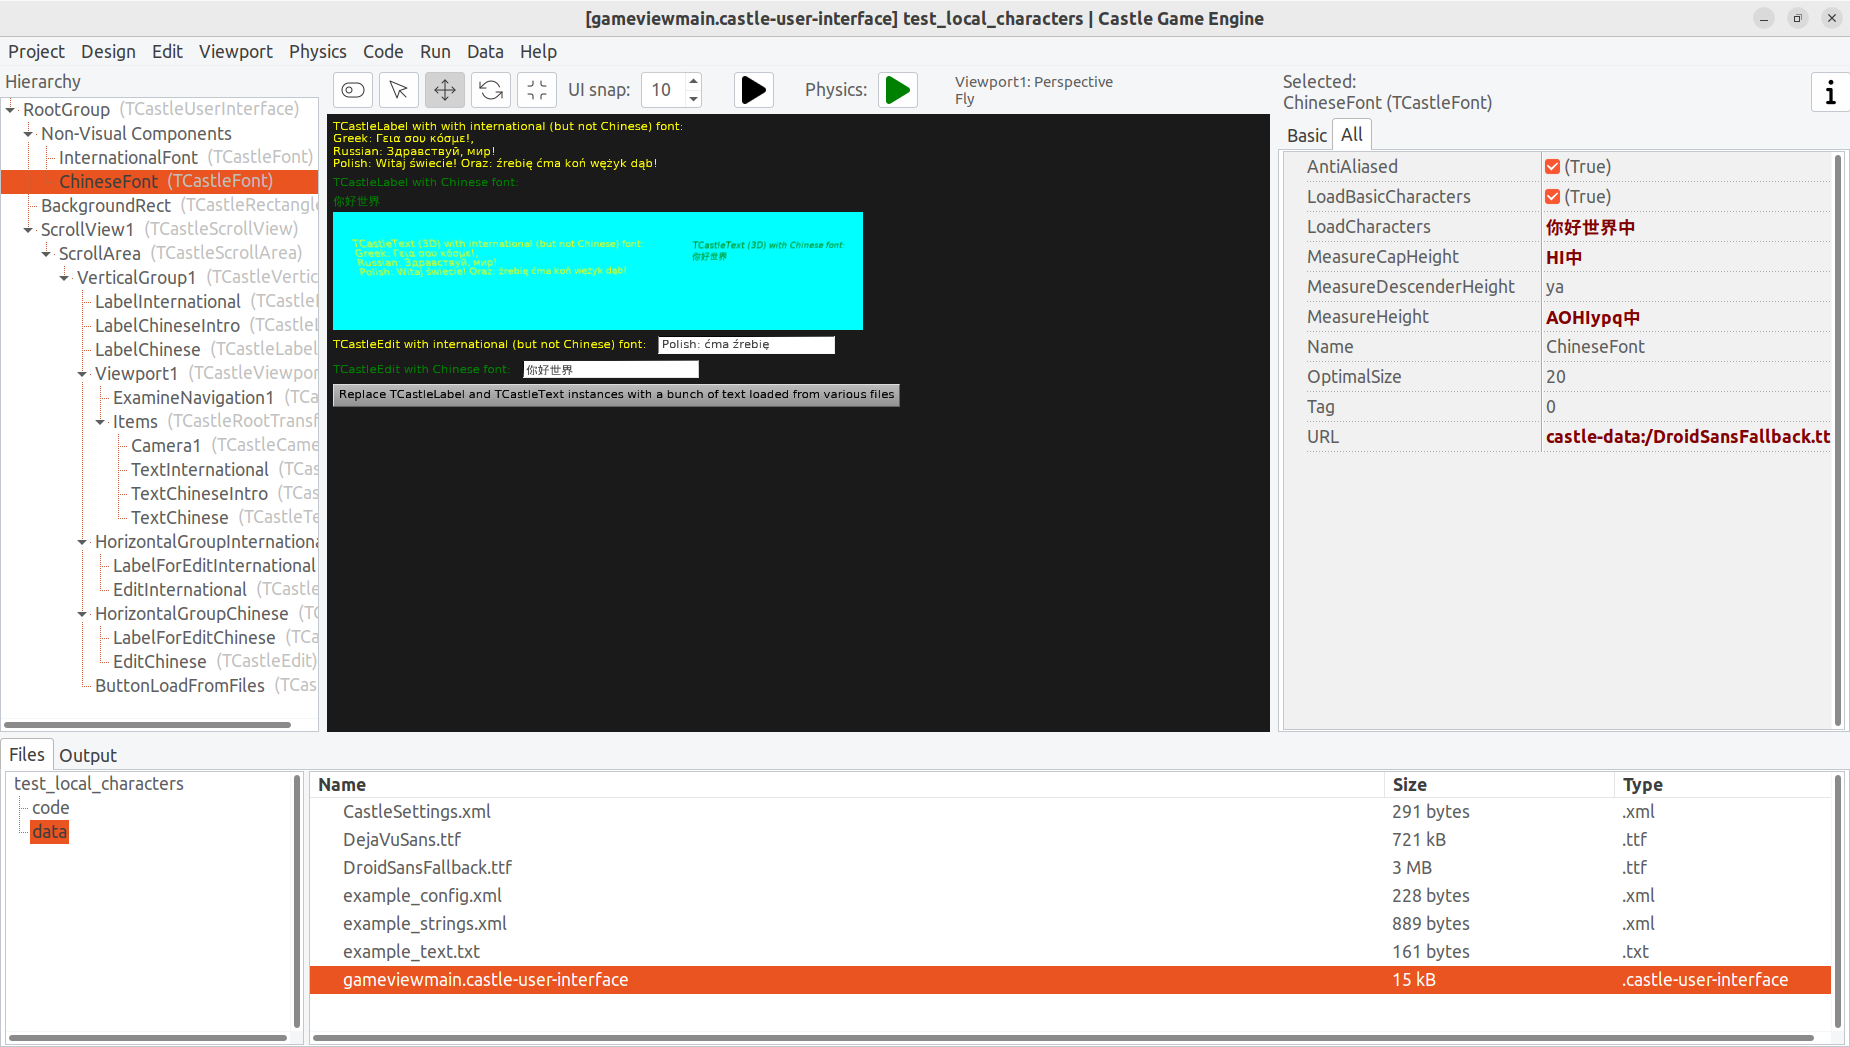The image size is (1850, 1047).
Task: Toggle the LoadBasicCharacters checkbox
Action: (x=1552, y=197)
